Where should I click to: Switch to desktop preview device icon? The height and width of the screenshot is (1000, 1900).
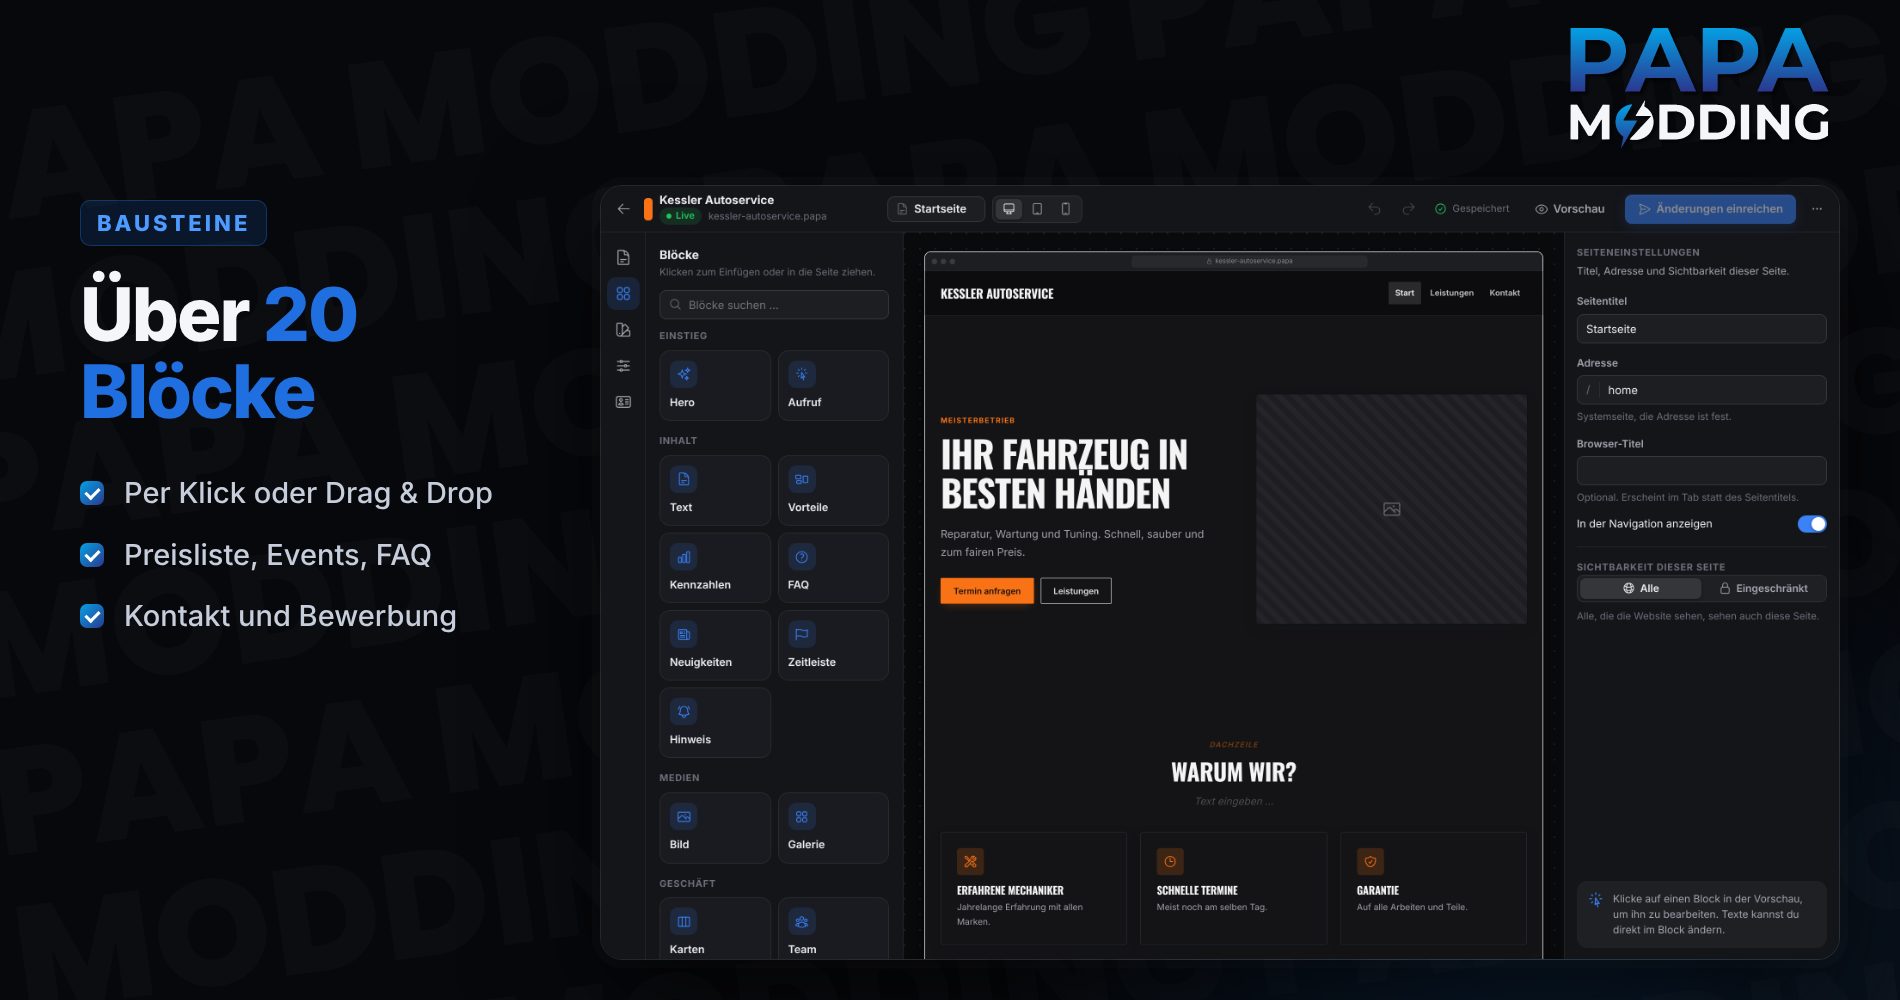[1009, 209]
